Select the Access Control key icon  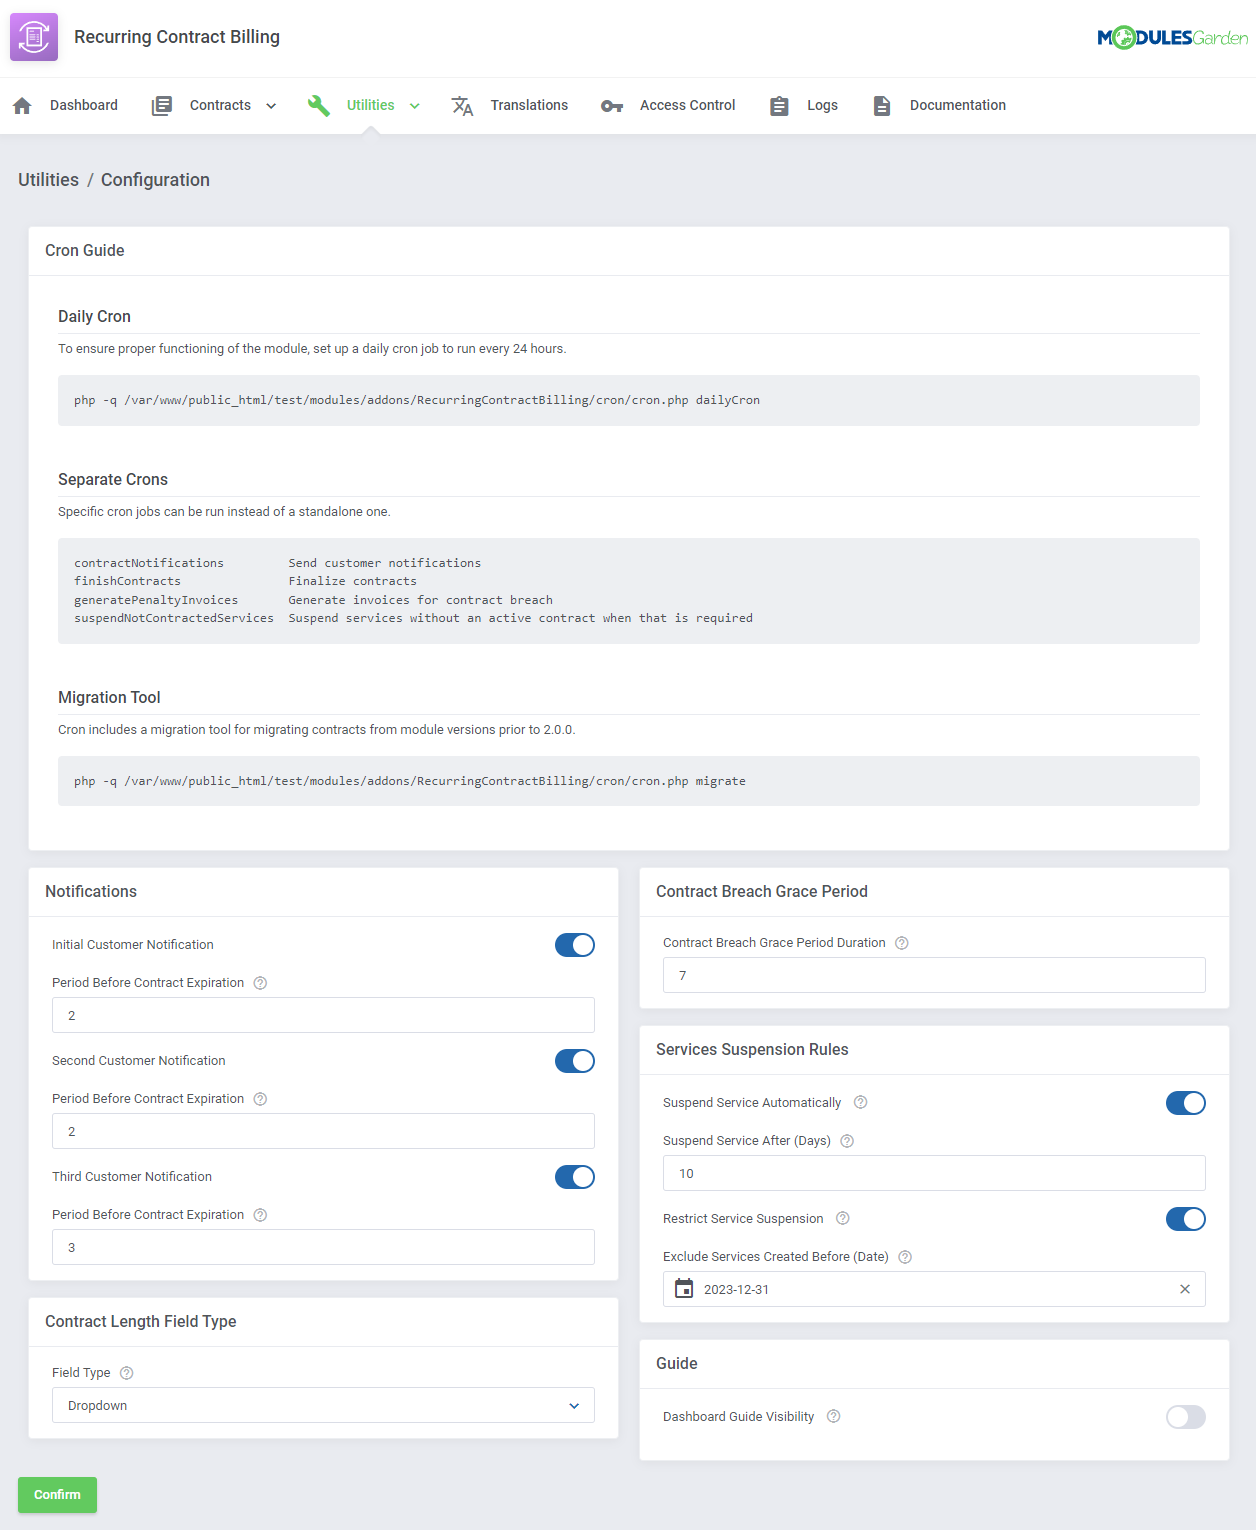[x=611, y=105]
